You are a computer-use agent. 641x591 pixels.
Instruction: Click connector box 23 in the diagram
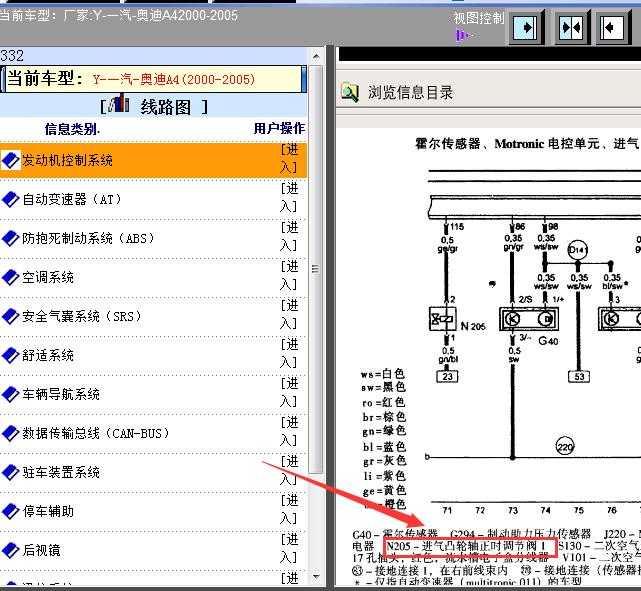(x=447, y=376)
